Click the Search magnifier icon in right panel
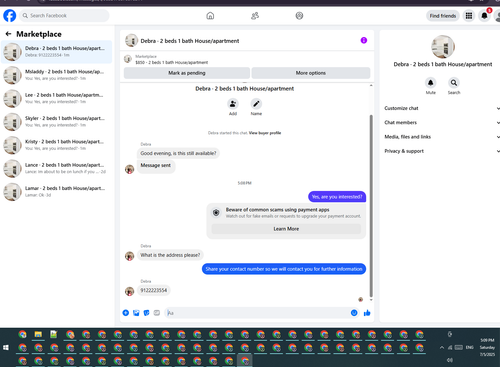 point(454,83)
